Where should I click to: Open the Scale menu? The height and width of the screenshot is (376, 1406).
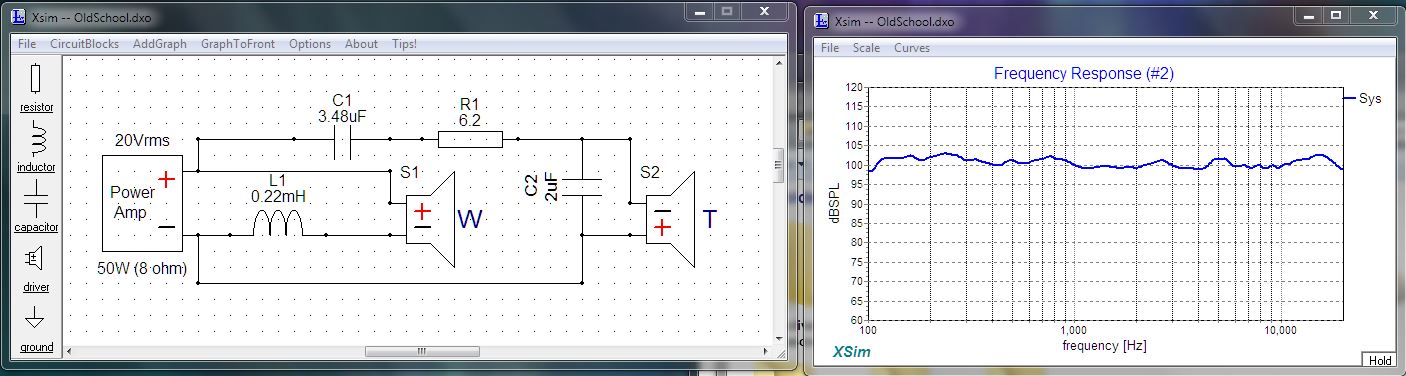(x=866, y=48)
